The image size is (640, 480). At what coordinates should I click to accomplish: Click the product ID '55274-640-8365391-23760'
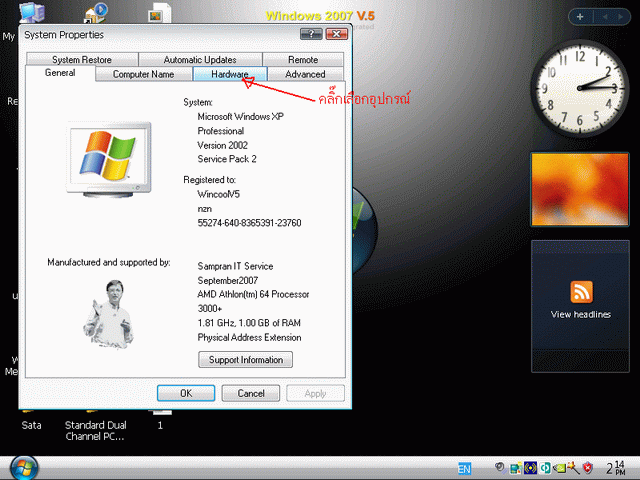click(249, 223)
